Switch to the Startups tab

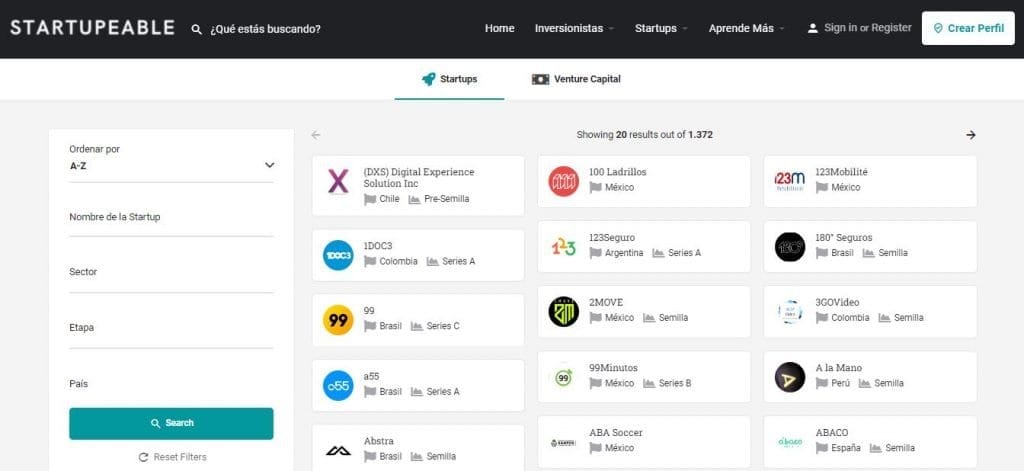click(449, 79)
